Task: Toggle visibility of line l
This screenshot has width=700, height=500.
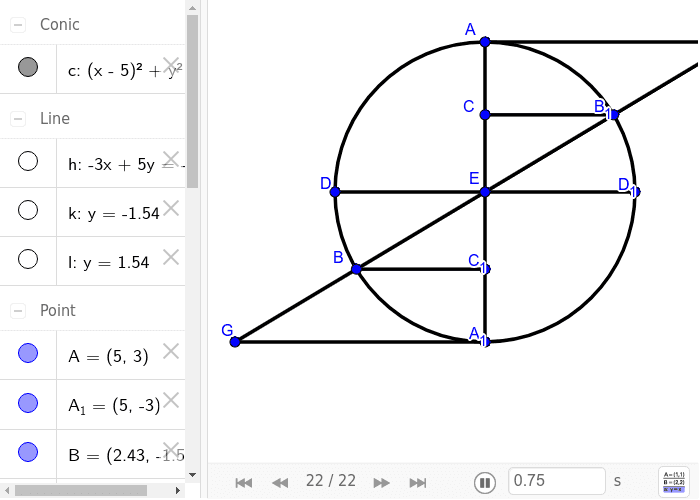Action: (x=28, y=259)
